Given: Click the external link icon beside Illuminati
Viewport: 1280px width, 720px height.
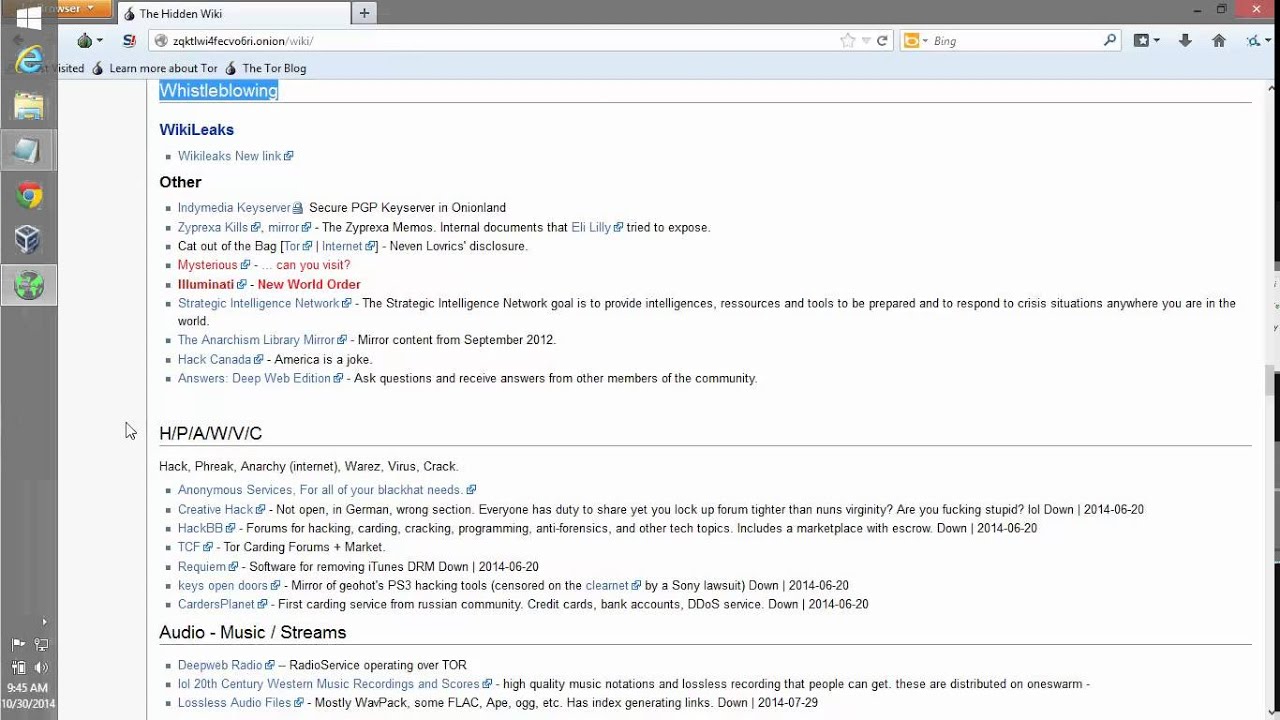Looking at the screenshot, I should tap(243, 285).
